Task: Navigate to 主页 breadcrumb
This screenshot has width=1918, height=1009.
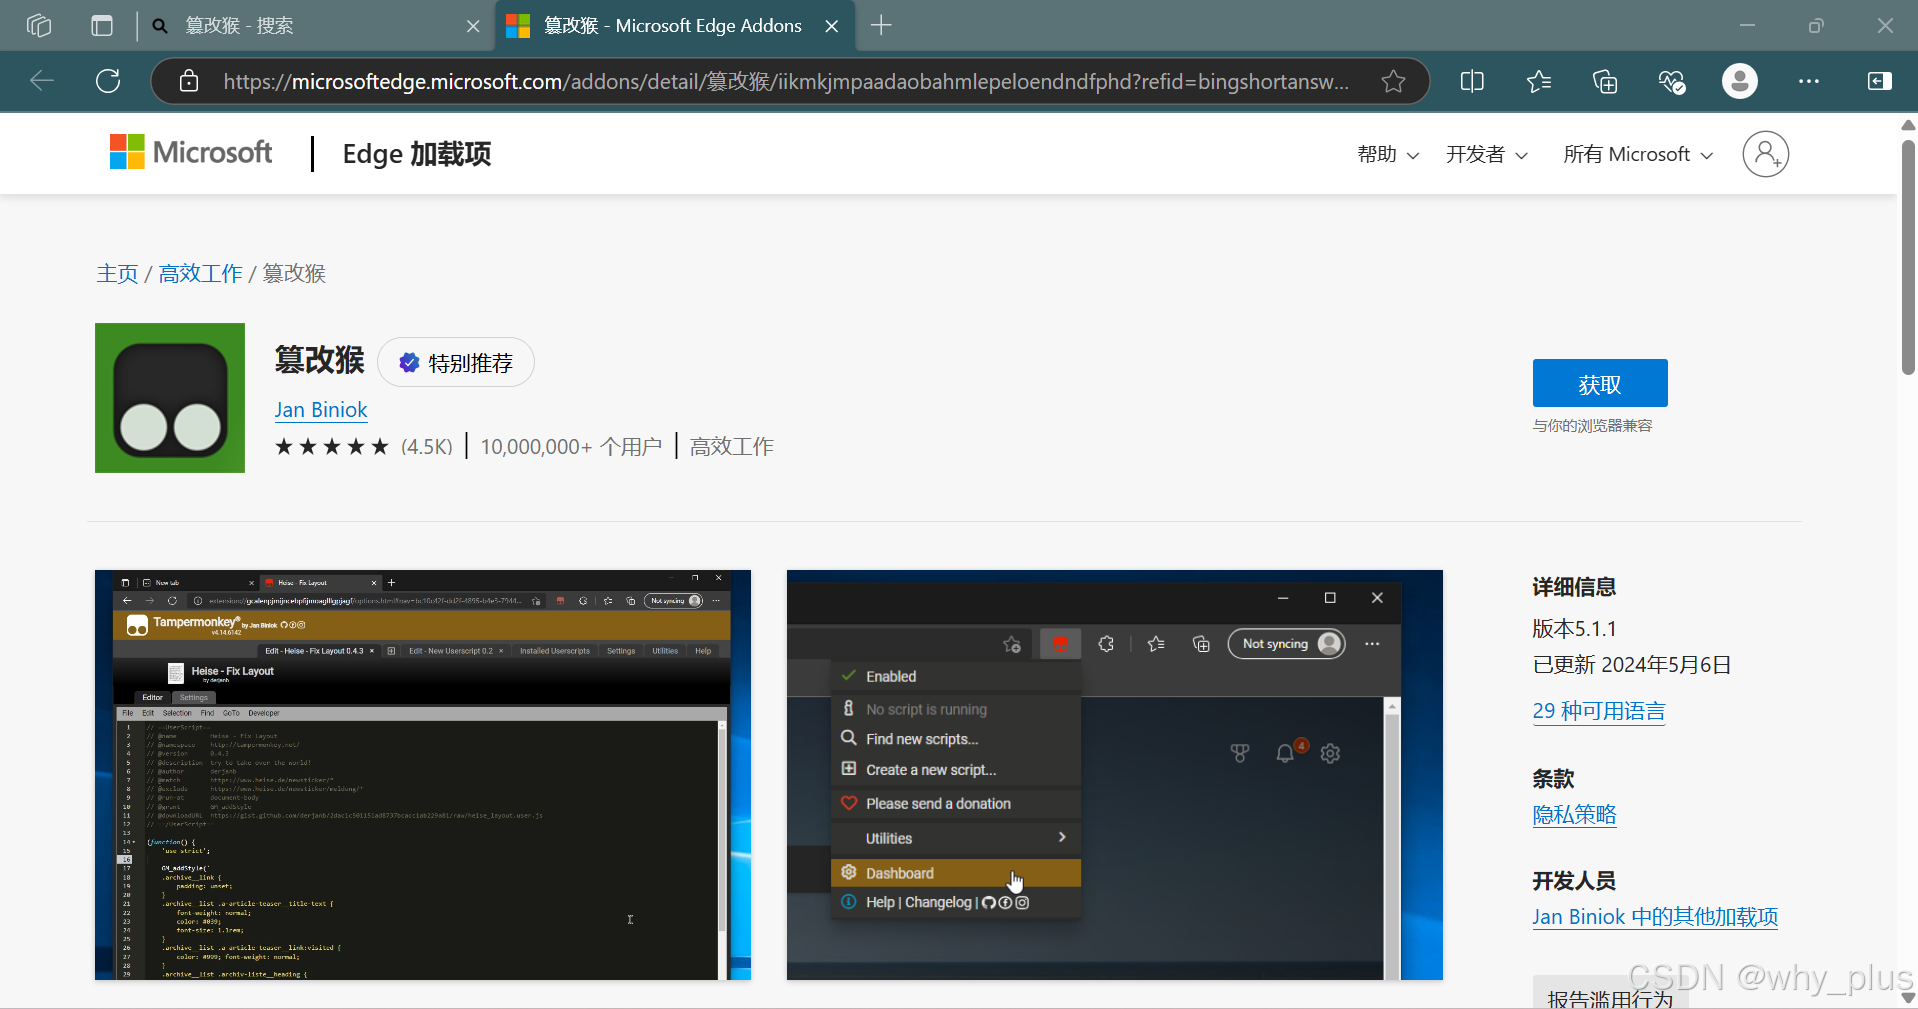Action: (x=117, y=274)
